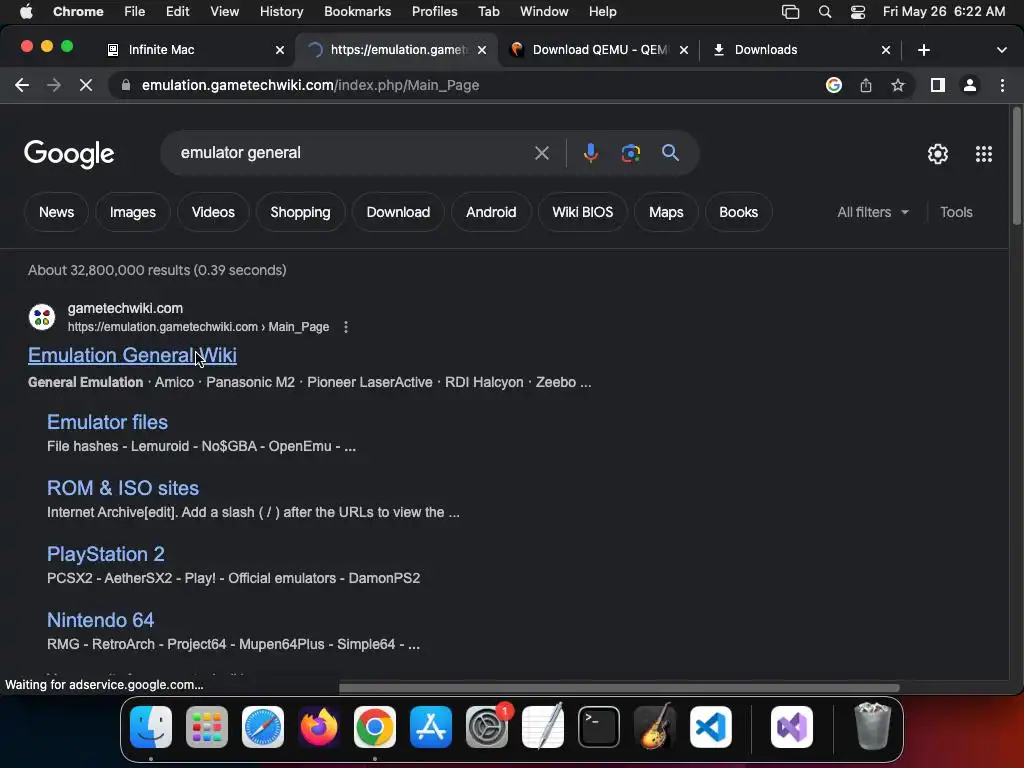Switch to the Download QEMU tab
1024x768 pixels.
[600, 50]
